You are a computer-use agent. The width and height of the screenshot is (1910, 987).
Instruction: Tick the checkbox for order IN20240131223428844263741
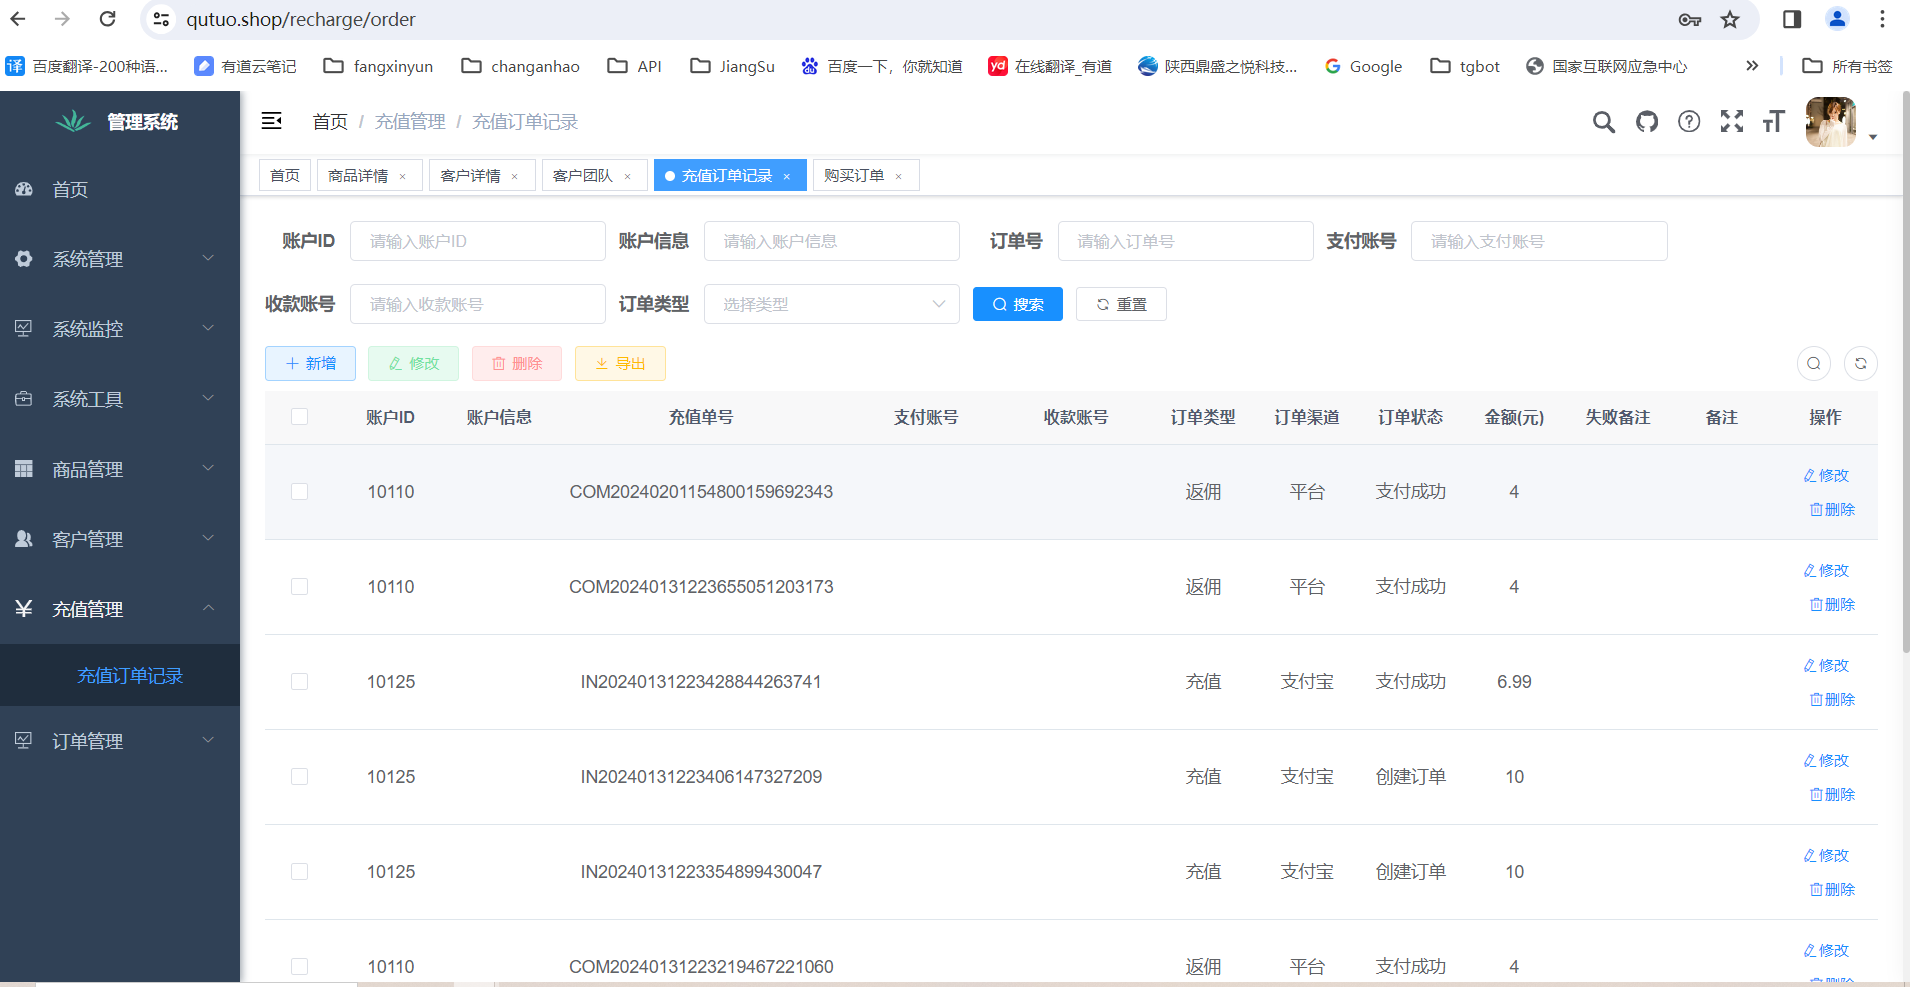coord(299,682)
